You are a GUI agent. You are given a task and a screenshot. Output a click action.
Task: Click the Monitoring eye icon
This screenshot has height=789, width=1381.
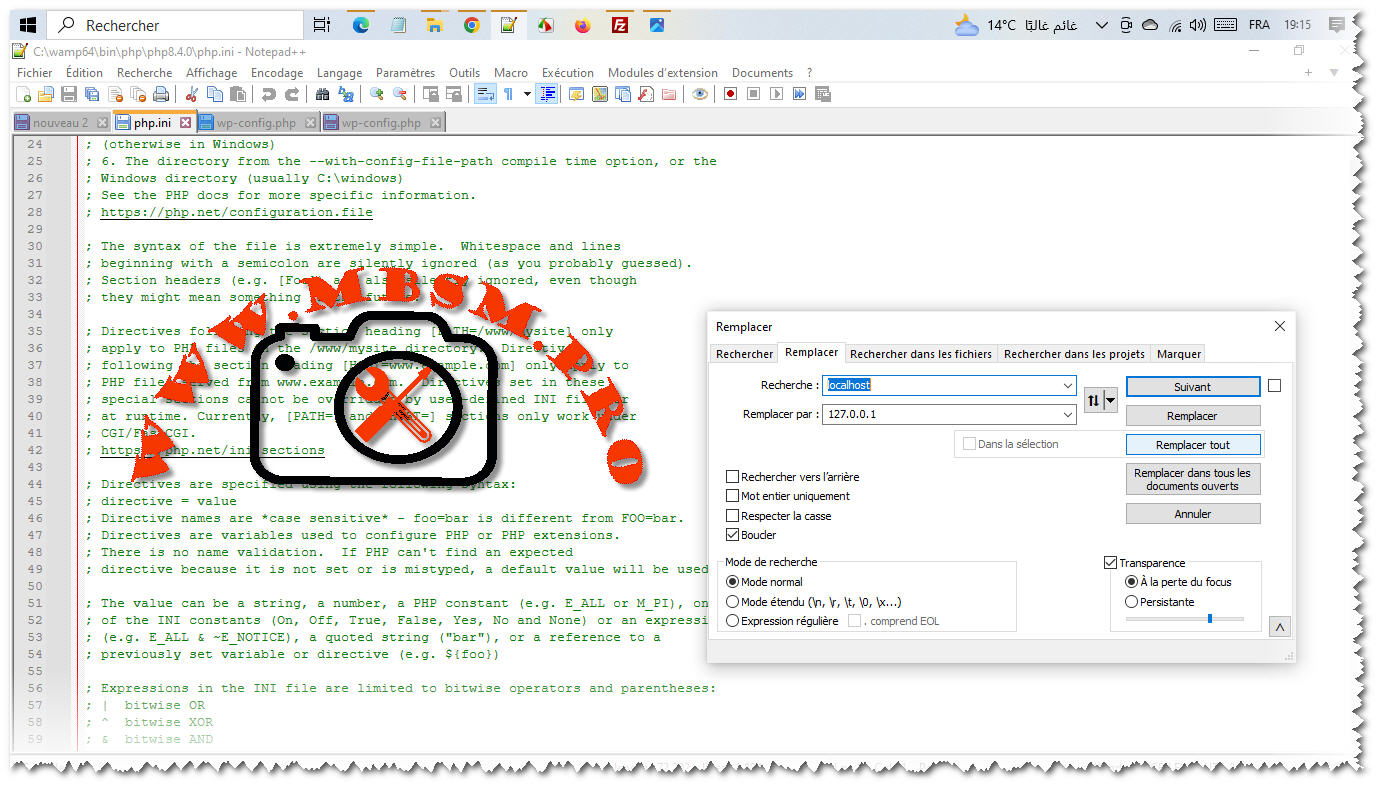coord(700,94)
